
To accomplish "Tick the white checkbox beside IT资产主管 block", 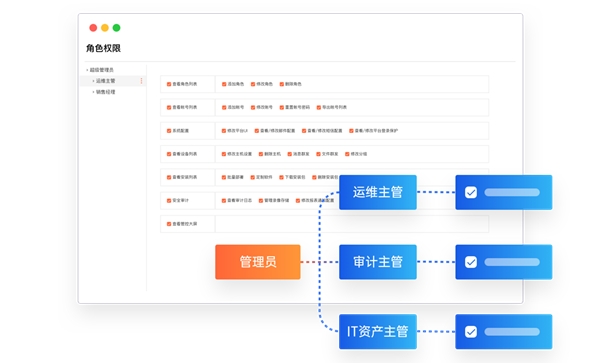I will tap(471, 332).
